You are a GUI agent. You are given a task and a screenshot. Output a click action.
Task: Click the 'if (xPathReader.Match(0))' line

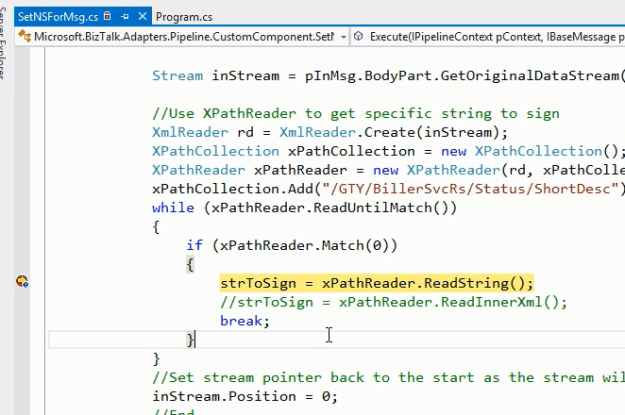[x=292, y=245]
